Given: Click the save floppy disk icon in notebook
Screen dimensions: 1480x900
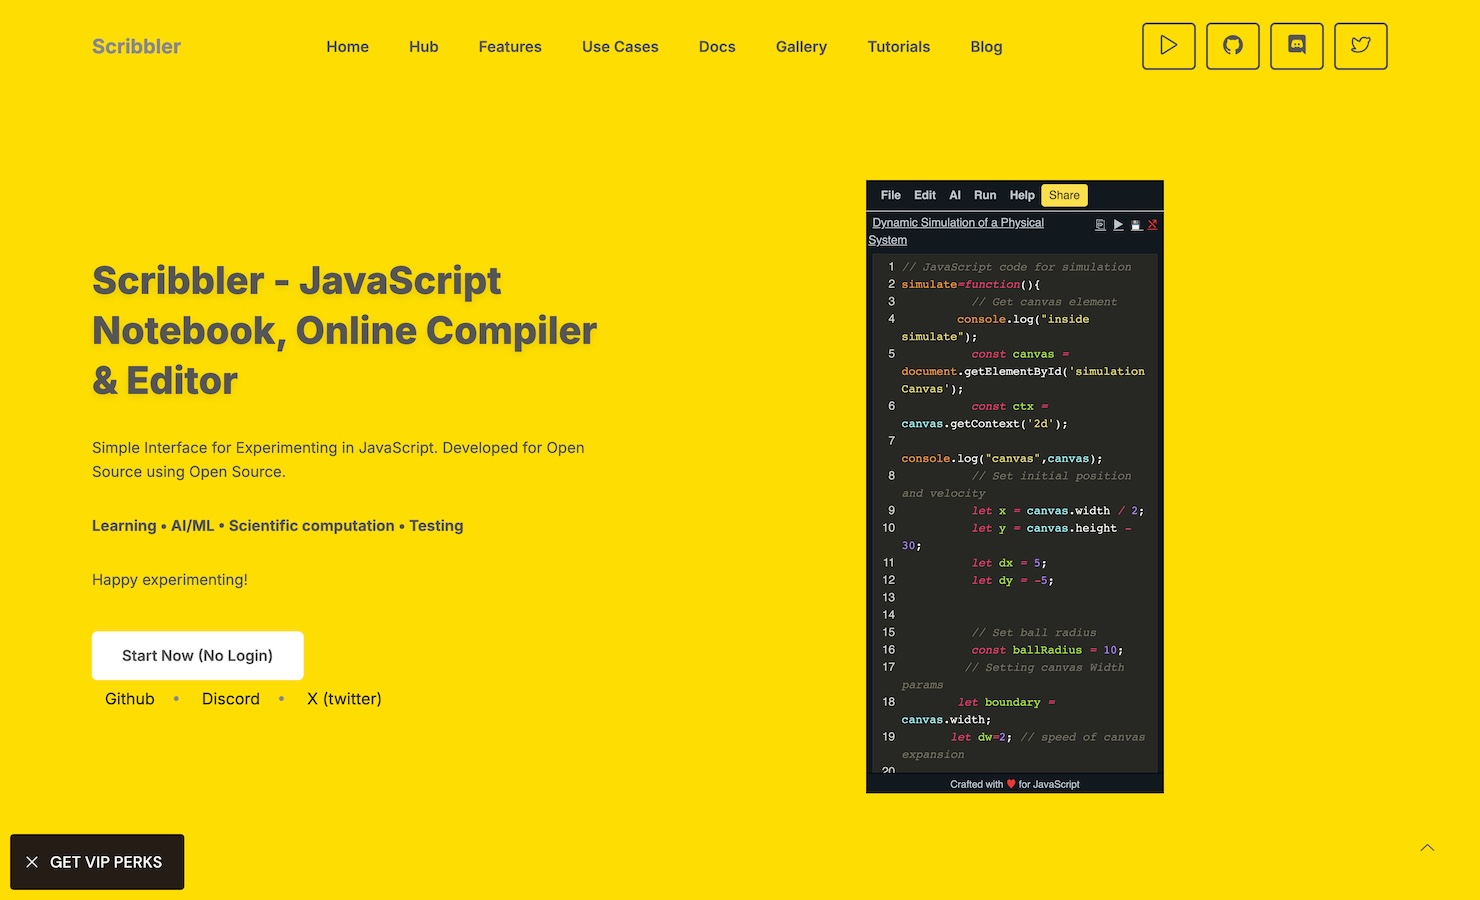Looking at the screenshot, I should [x=1136, y=225].
